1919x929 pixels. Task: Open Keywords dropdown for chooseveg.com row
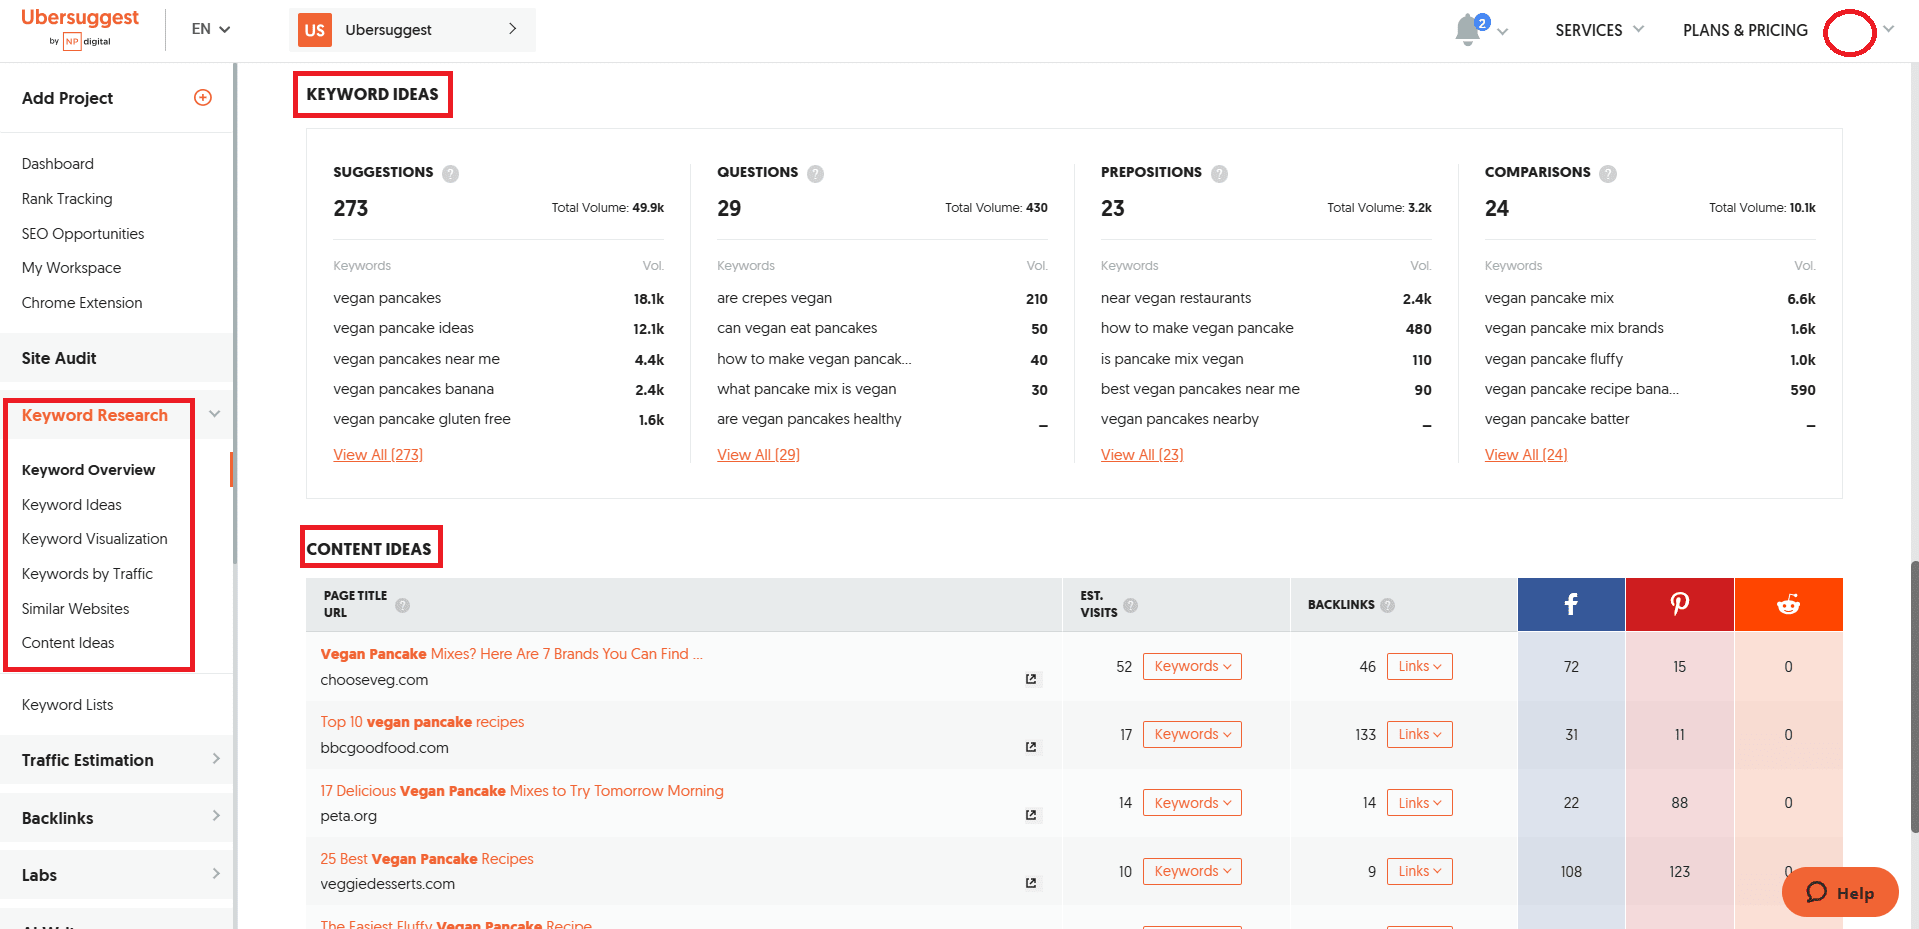coord(1192,666)
